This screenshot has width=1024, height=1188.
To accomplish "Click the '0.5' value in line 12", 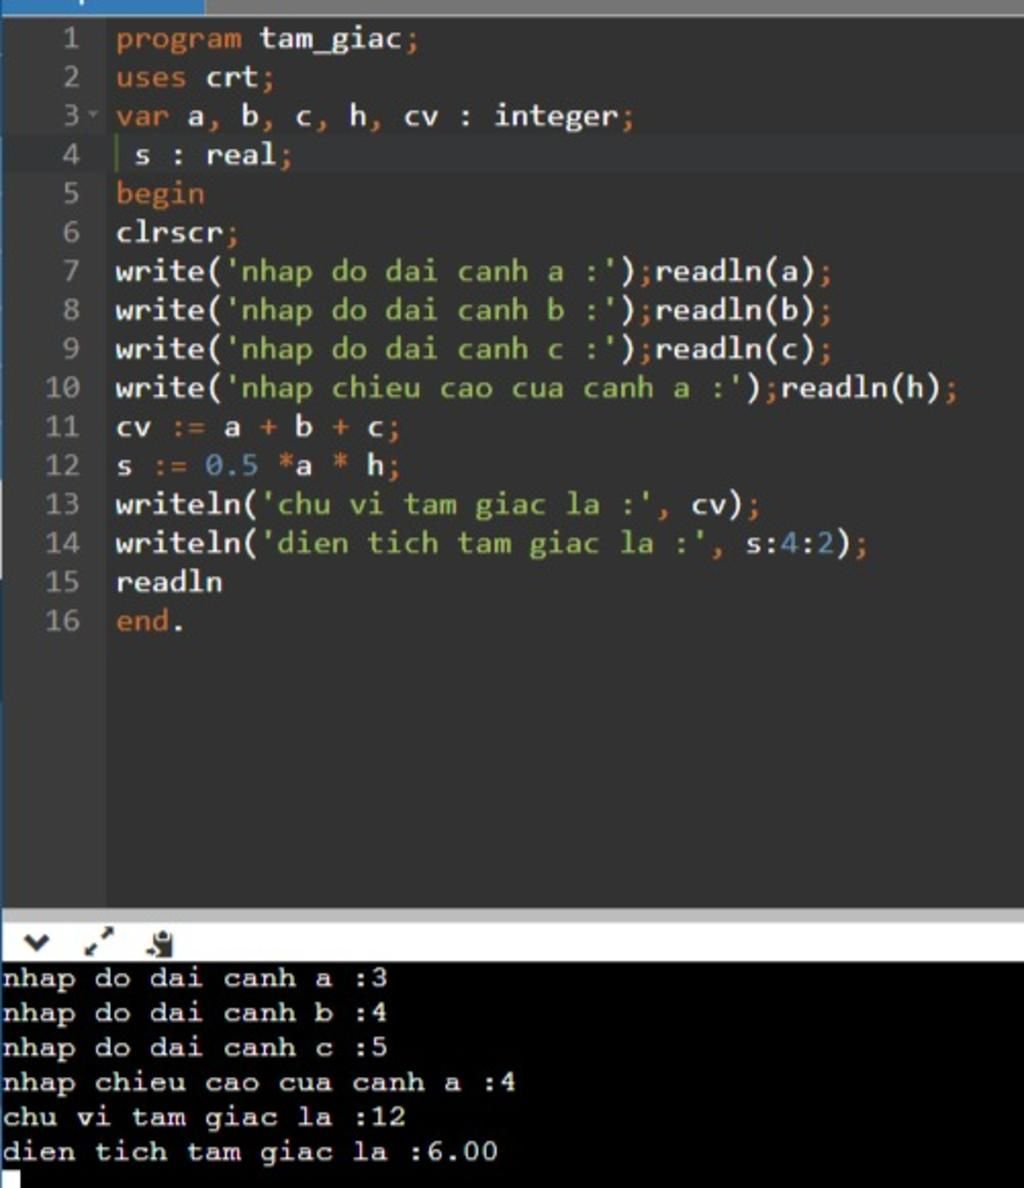I will [x=231, y=465].
